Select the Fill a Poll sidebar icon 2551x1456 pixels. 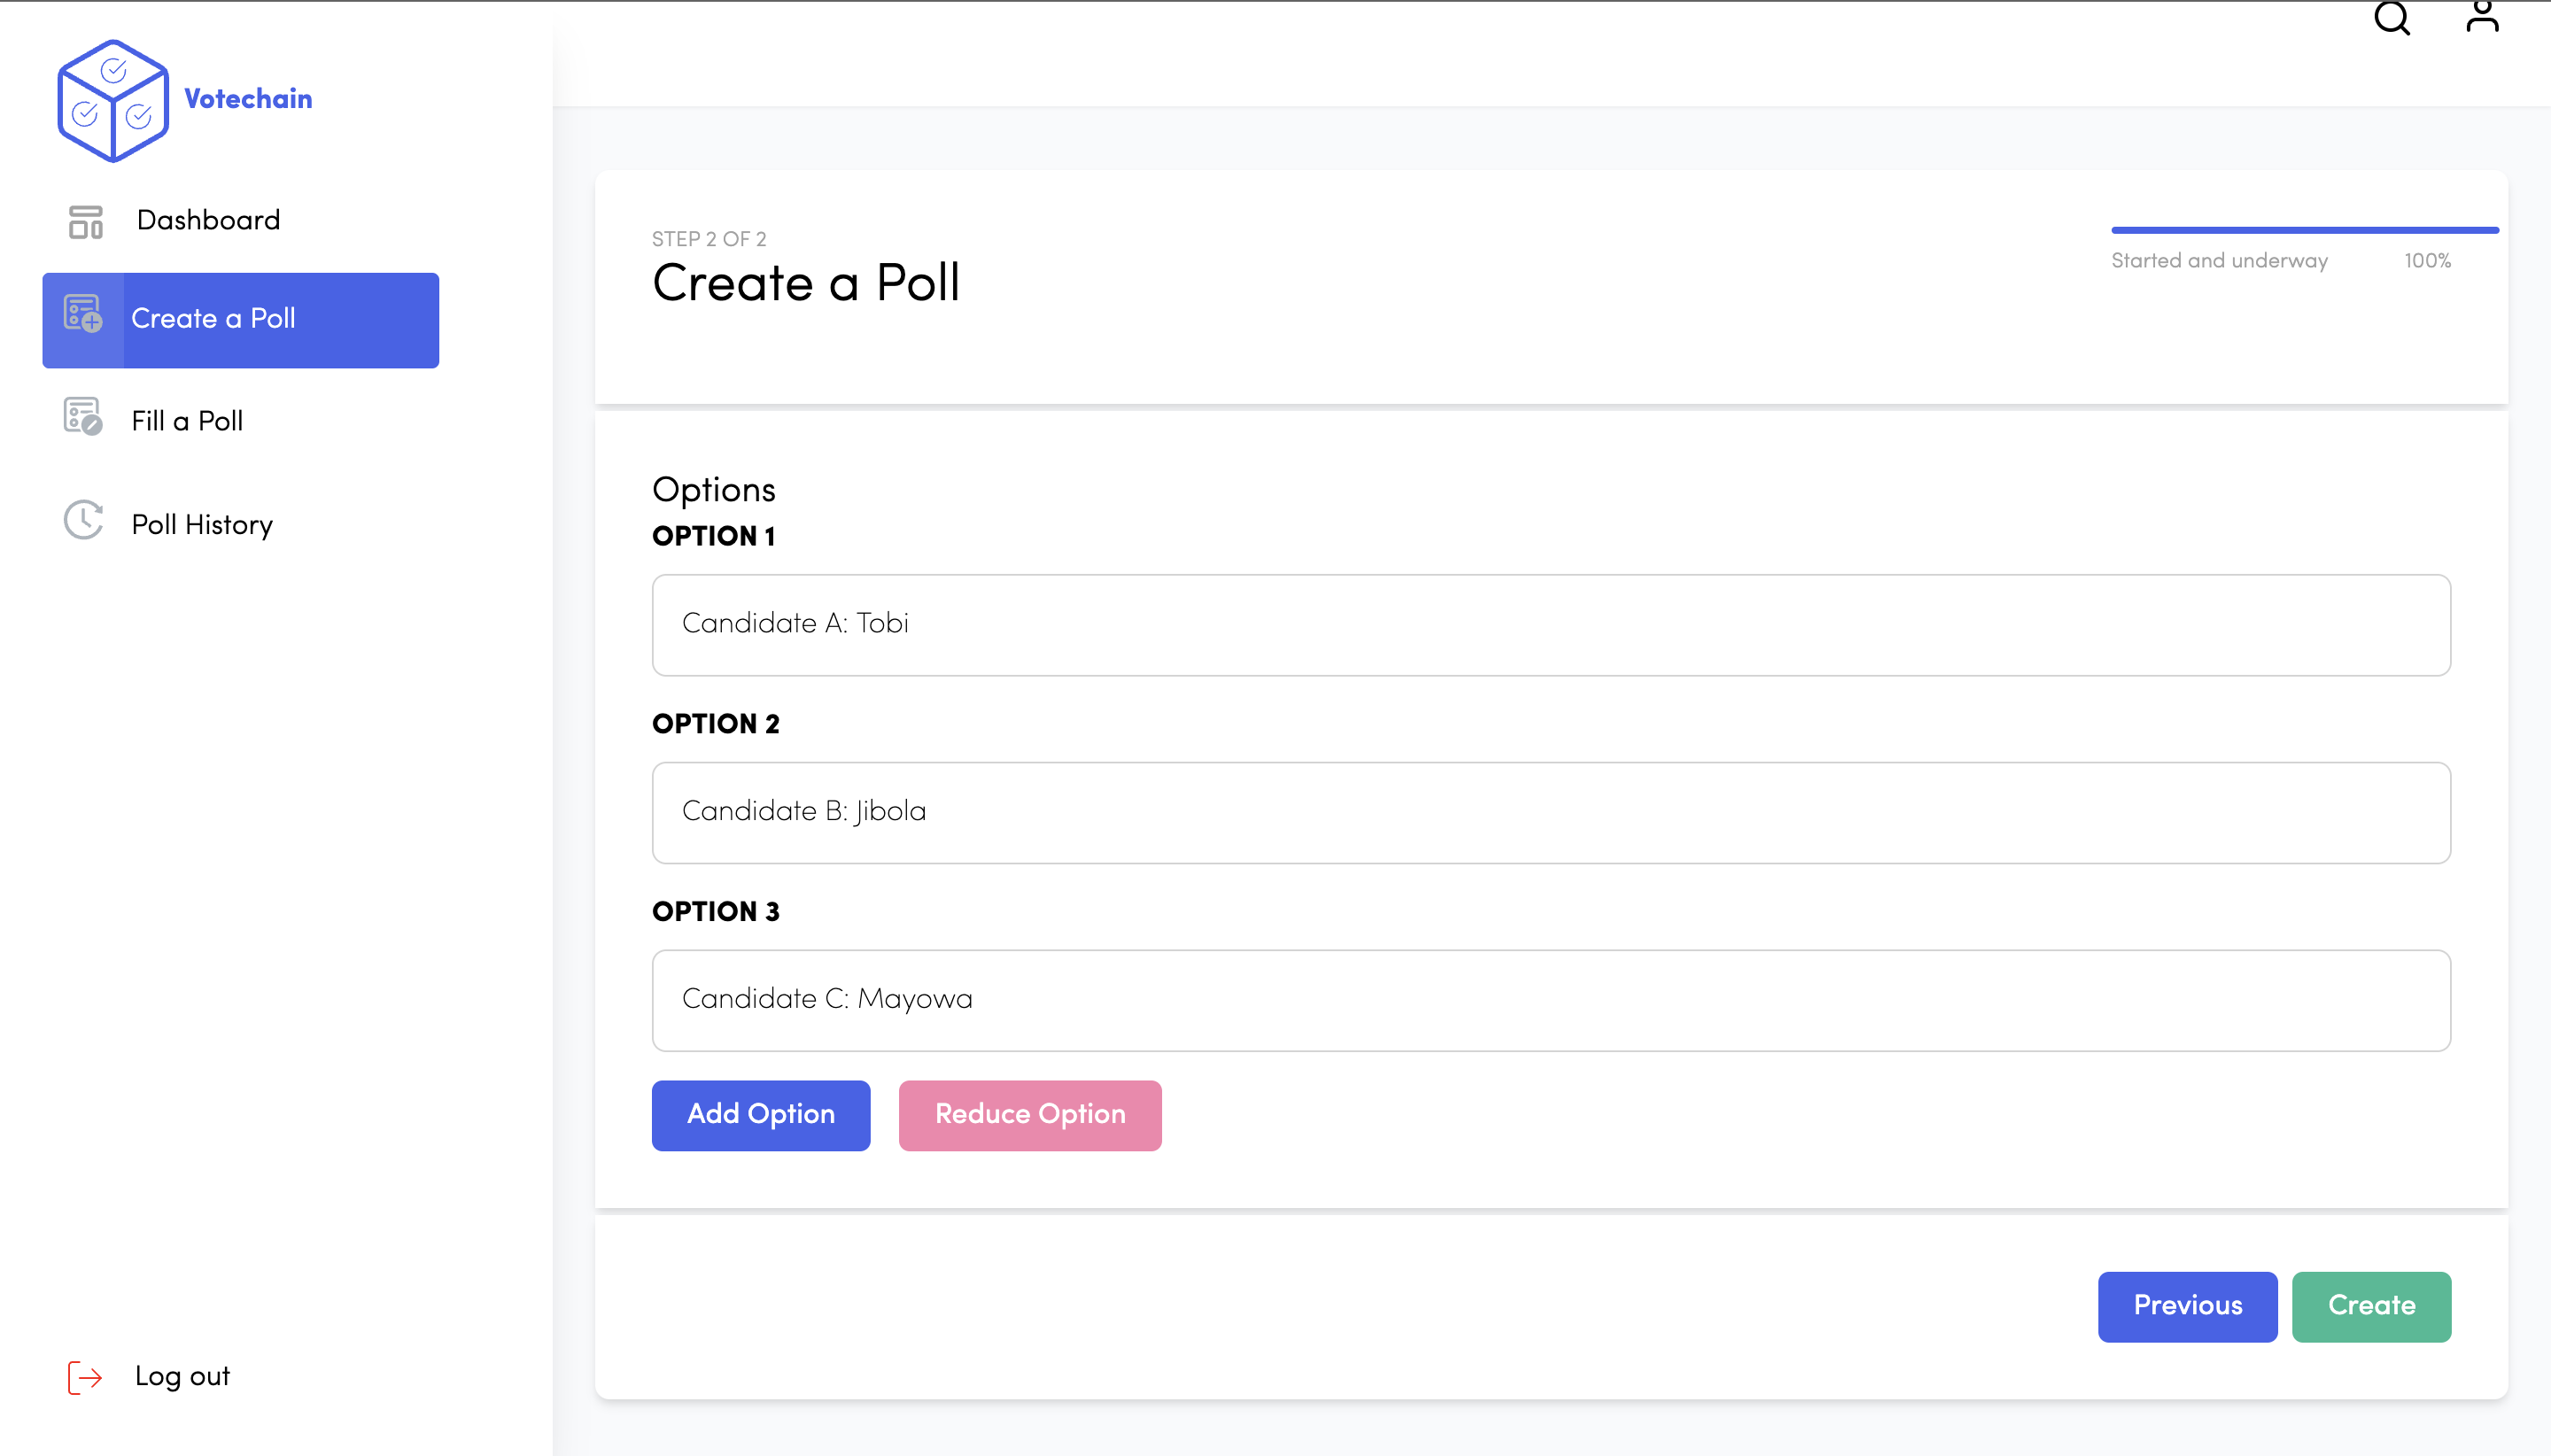(x=81, y=421)
